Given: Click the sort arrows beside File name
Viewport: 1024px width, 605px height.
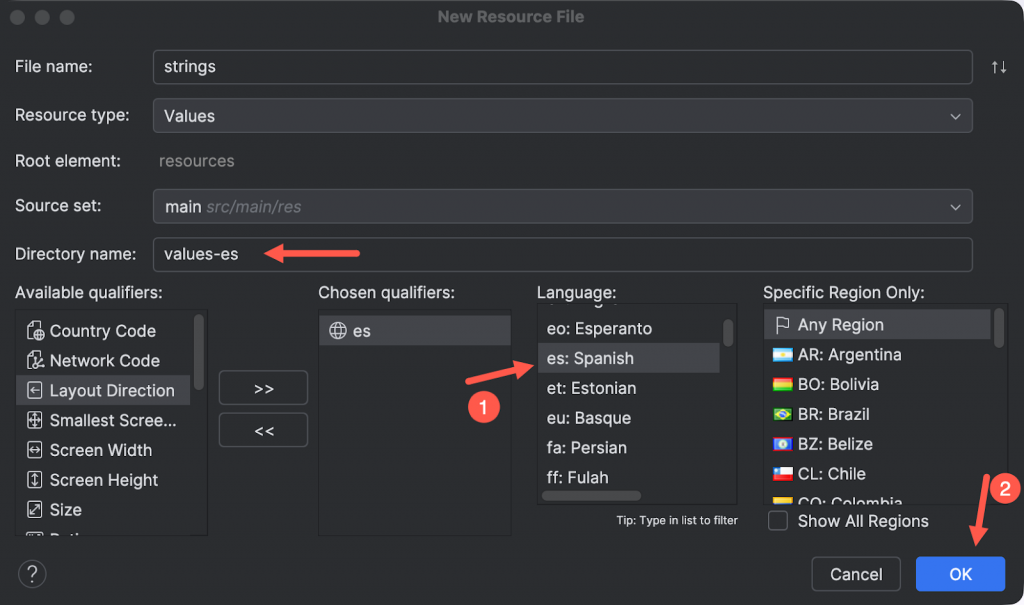Looking at the screenshot, I should click(x=998, y=67).
